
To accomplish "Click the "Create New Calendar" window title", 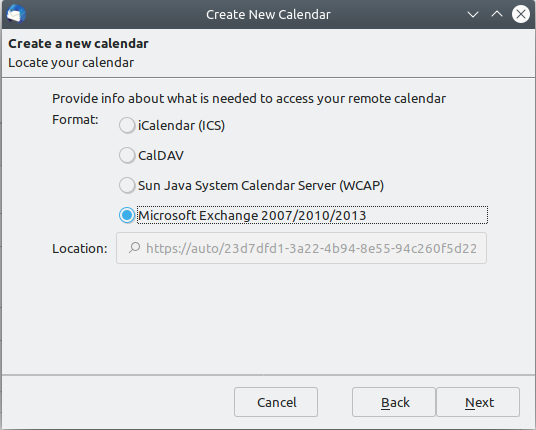I will click(268, 14).
